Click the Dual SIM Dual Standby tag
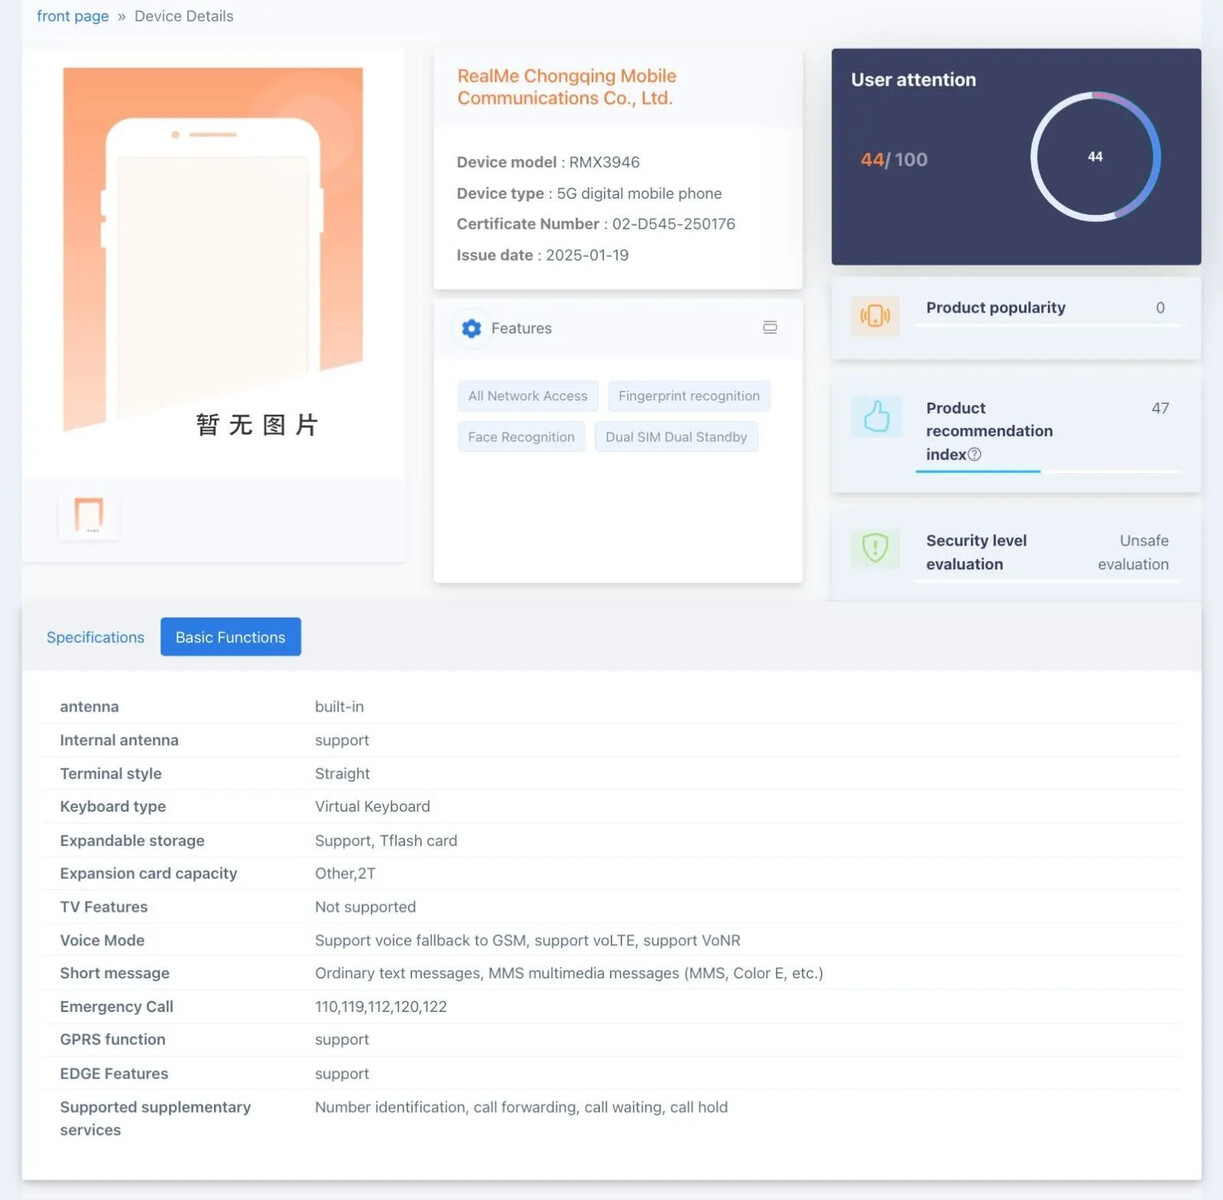1223x1200 pixels. click(x=676, y=437)
